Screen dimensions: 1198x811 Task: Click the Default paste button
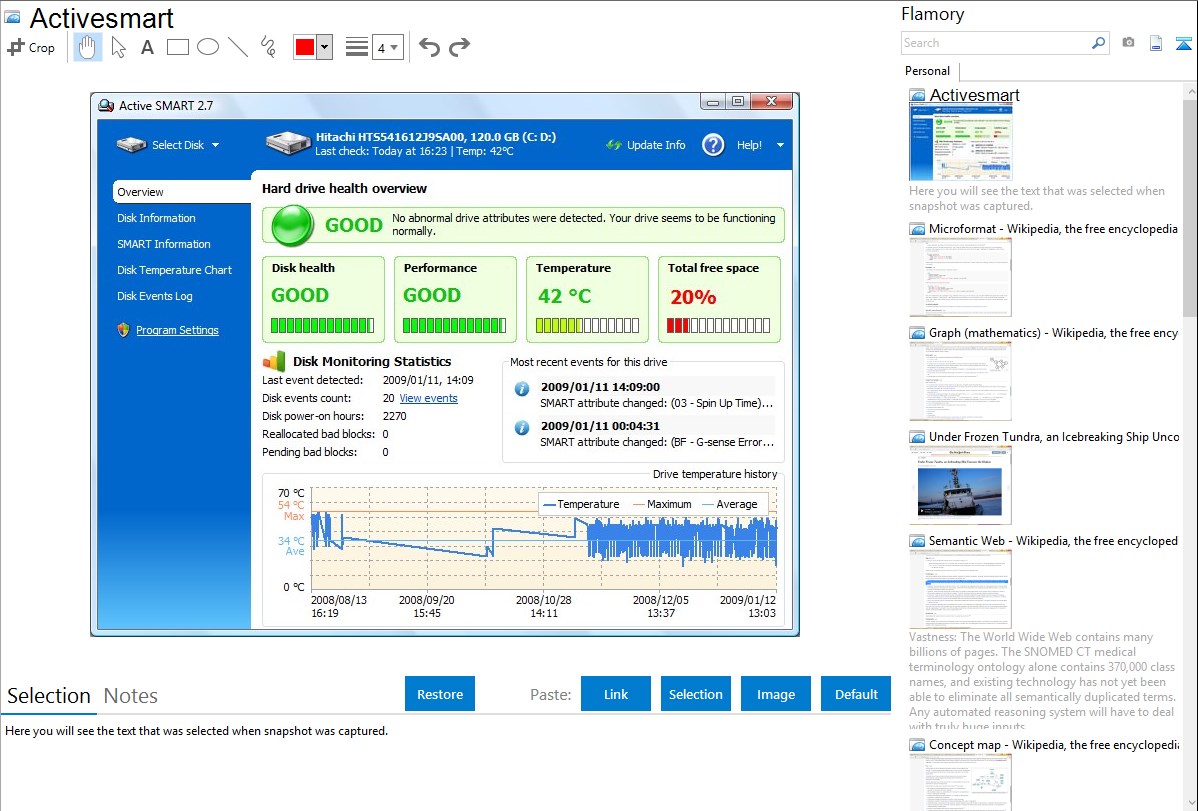tap(856, 694)
